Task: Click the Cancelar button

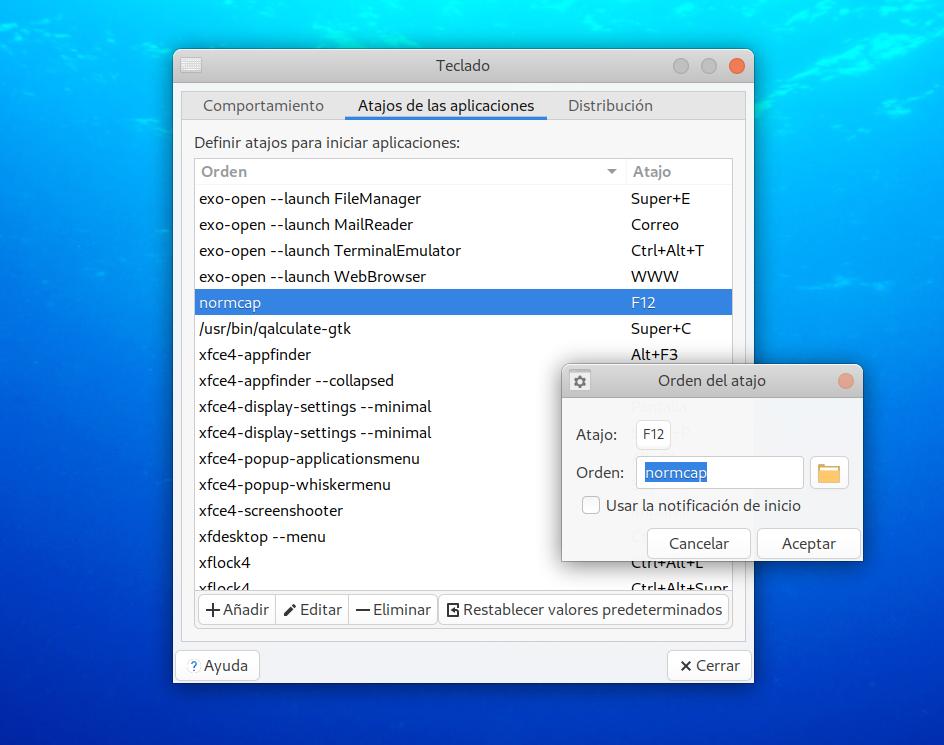Action: (x=699, y=544)
